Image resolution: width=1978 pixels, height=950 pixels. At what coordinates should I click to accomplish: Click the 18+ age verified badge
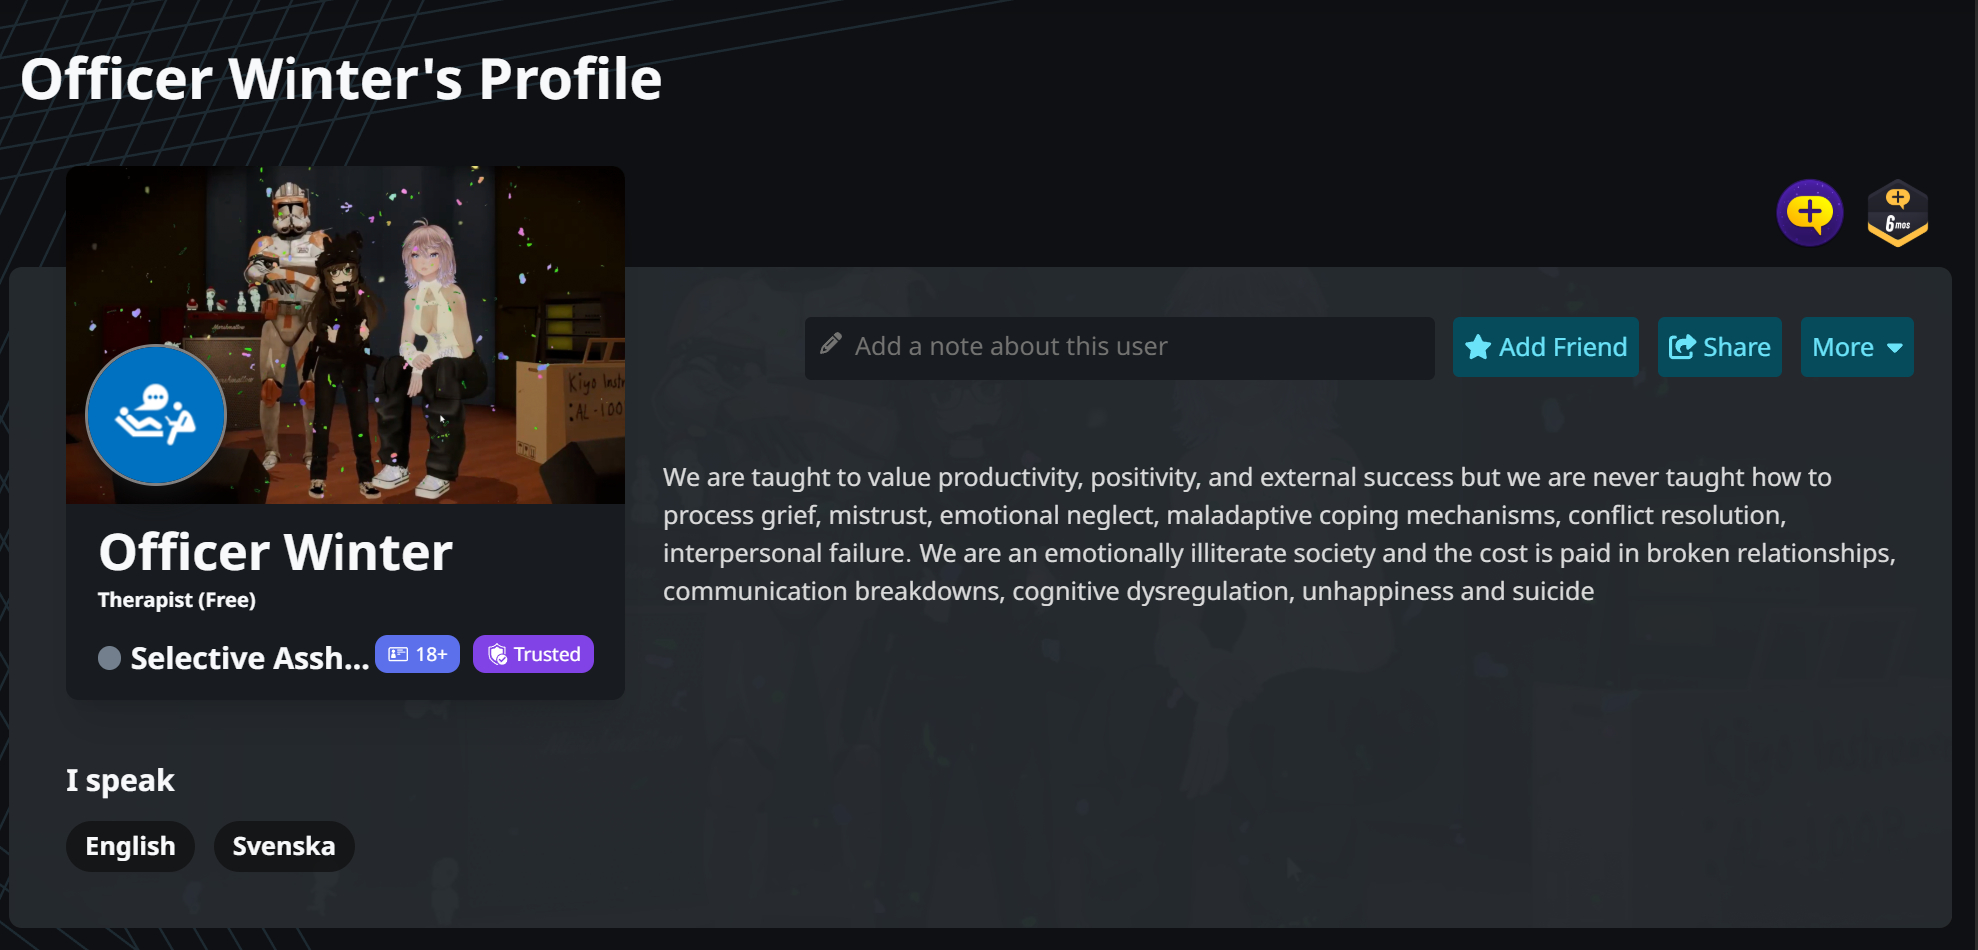(x=417, y=654)
